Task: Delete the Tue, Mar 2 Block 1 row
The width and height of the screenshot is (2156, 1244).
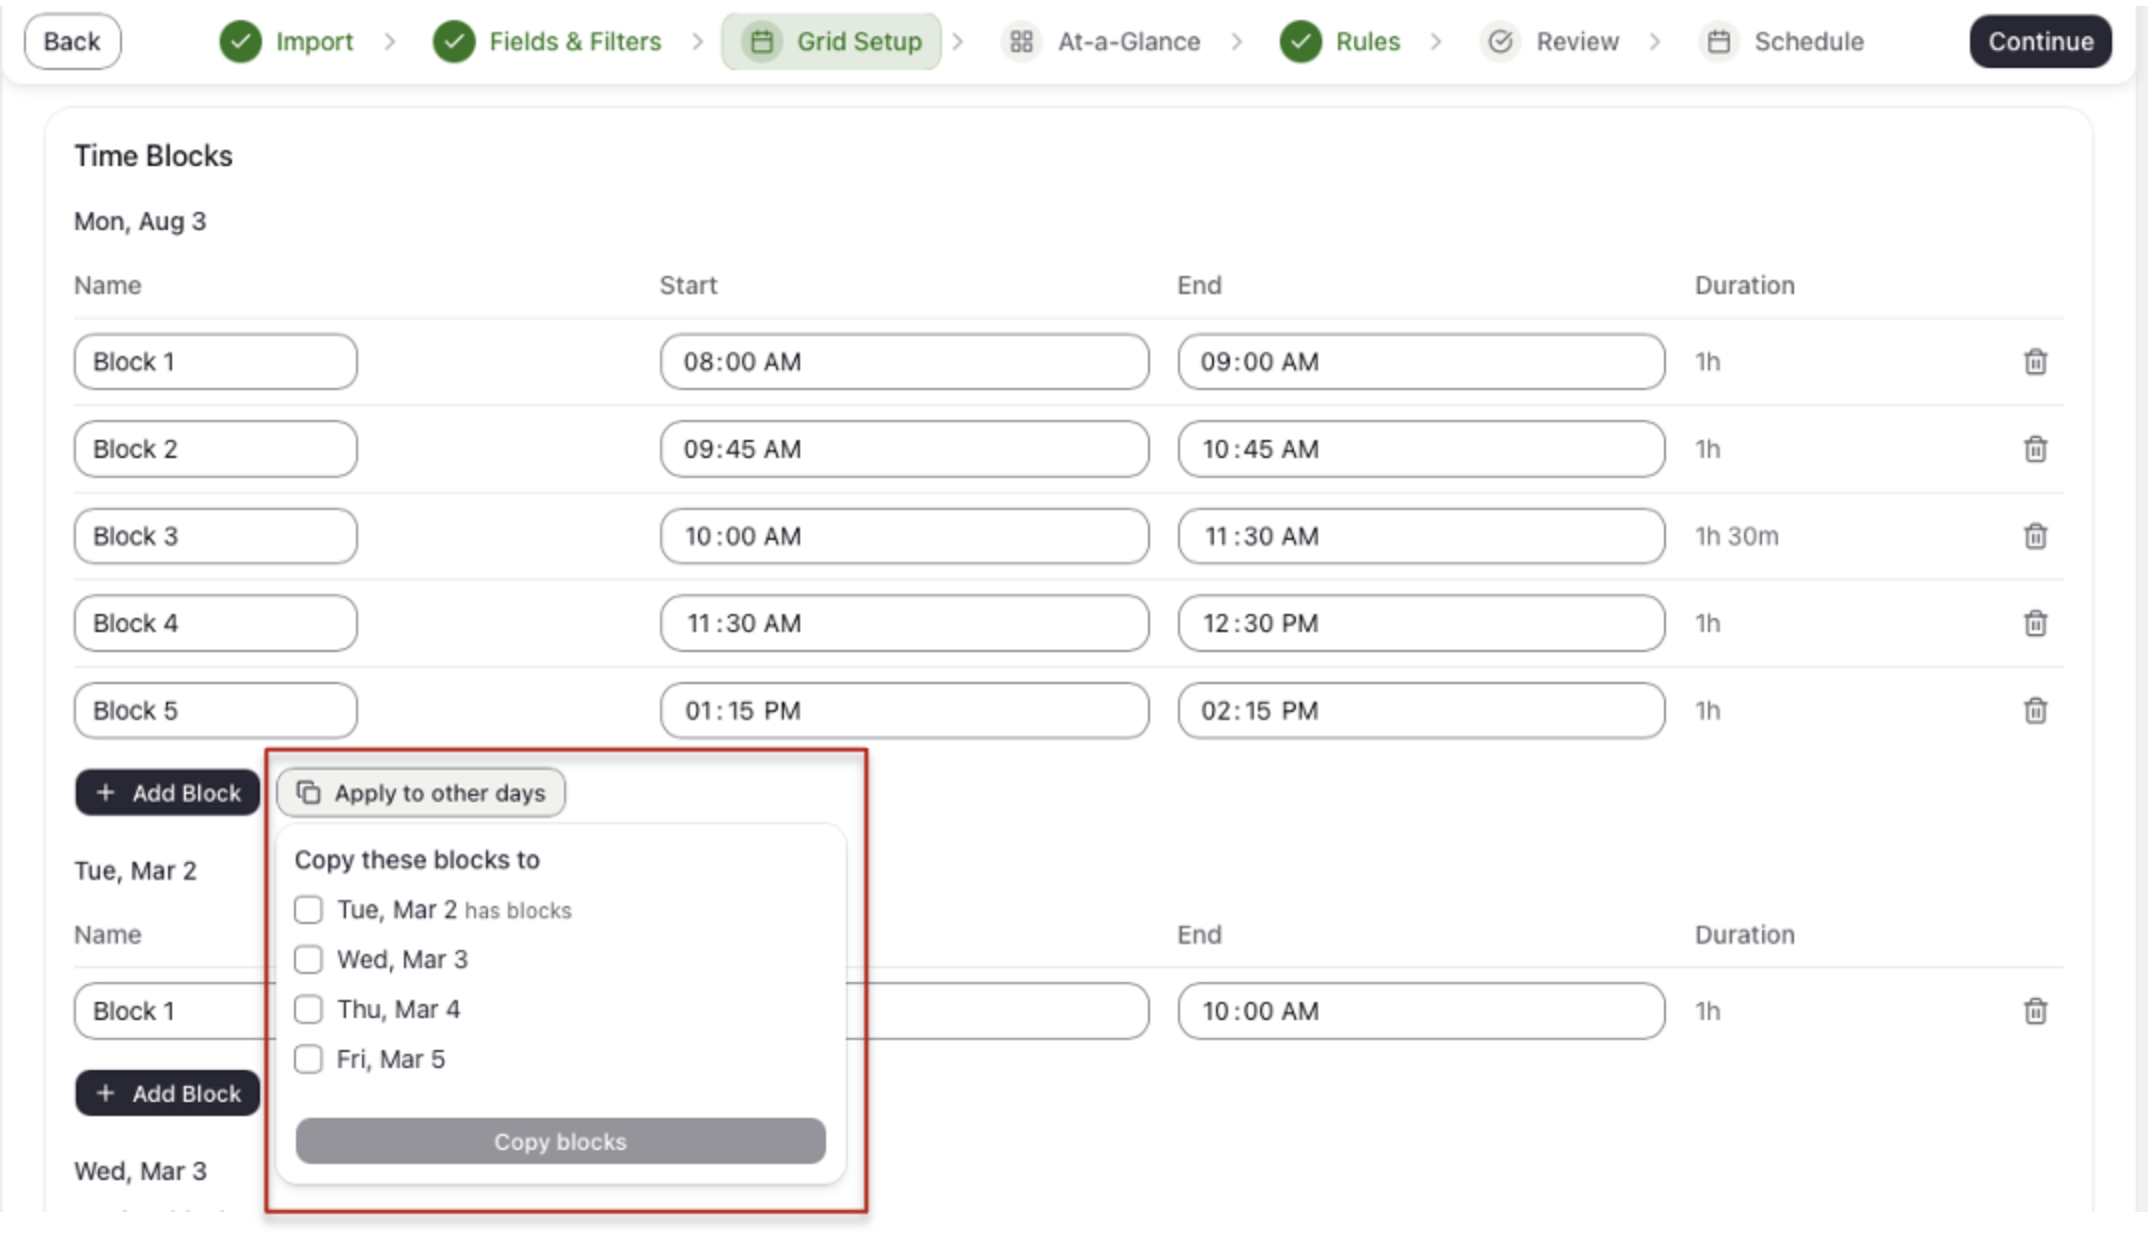Action: [2035, 1011]
